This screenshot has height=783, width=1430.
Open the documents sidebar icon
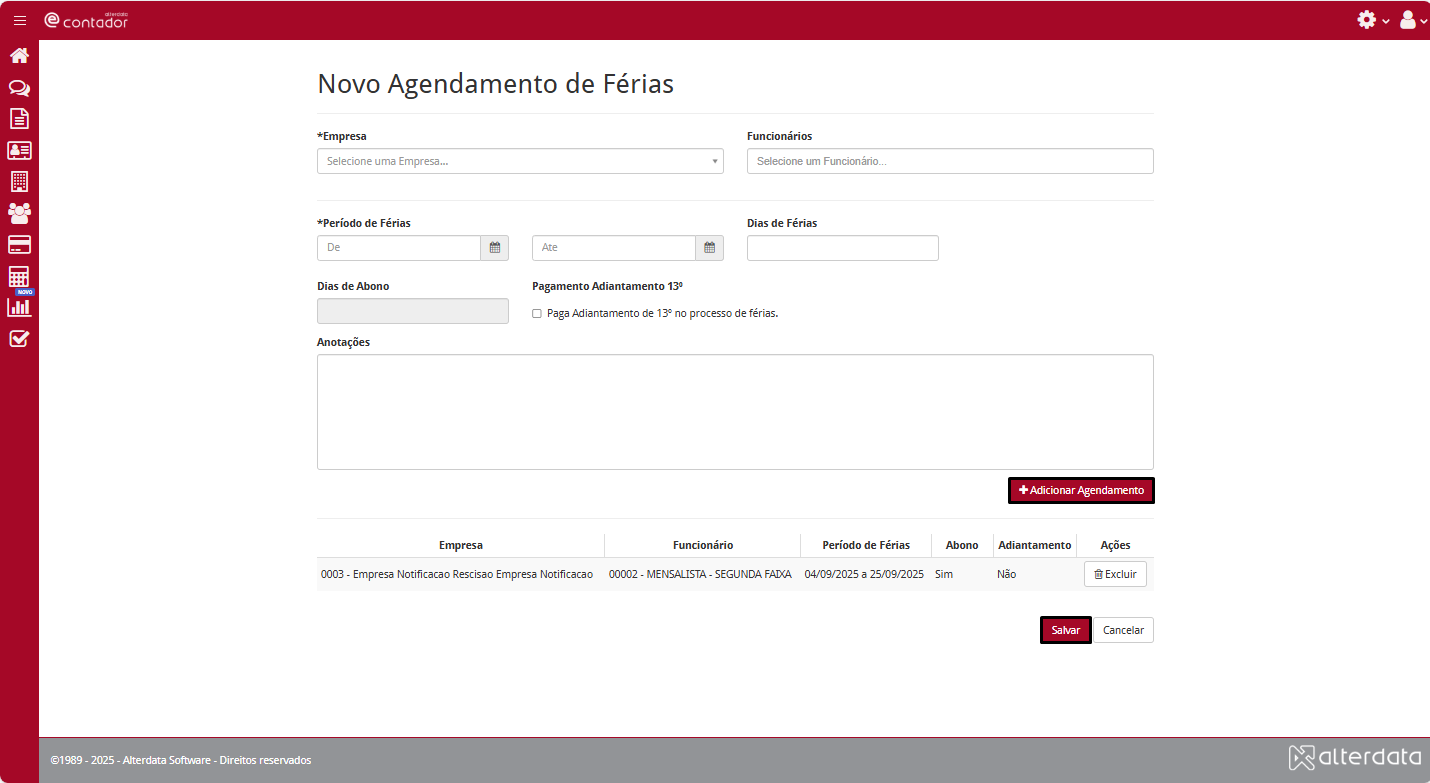(x=19, y=119)
